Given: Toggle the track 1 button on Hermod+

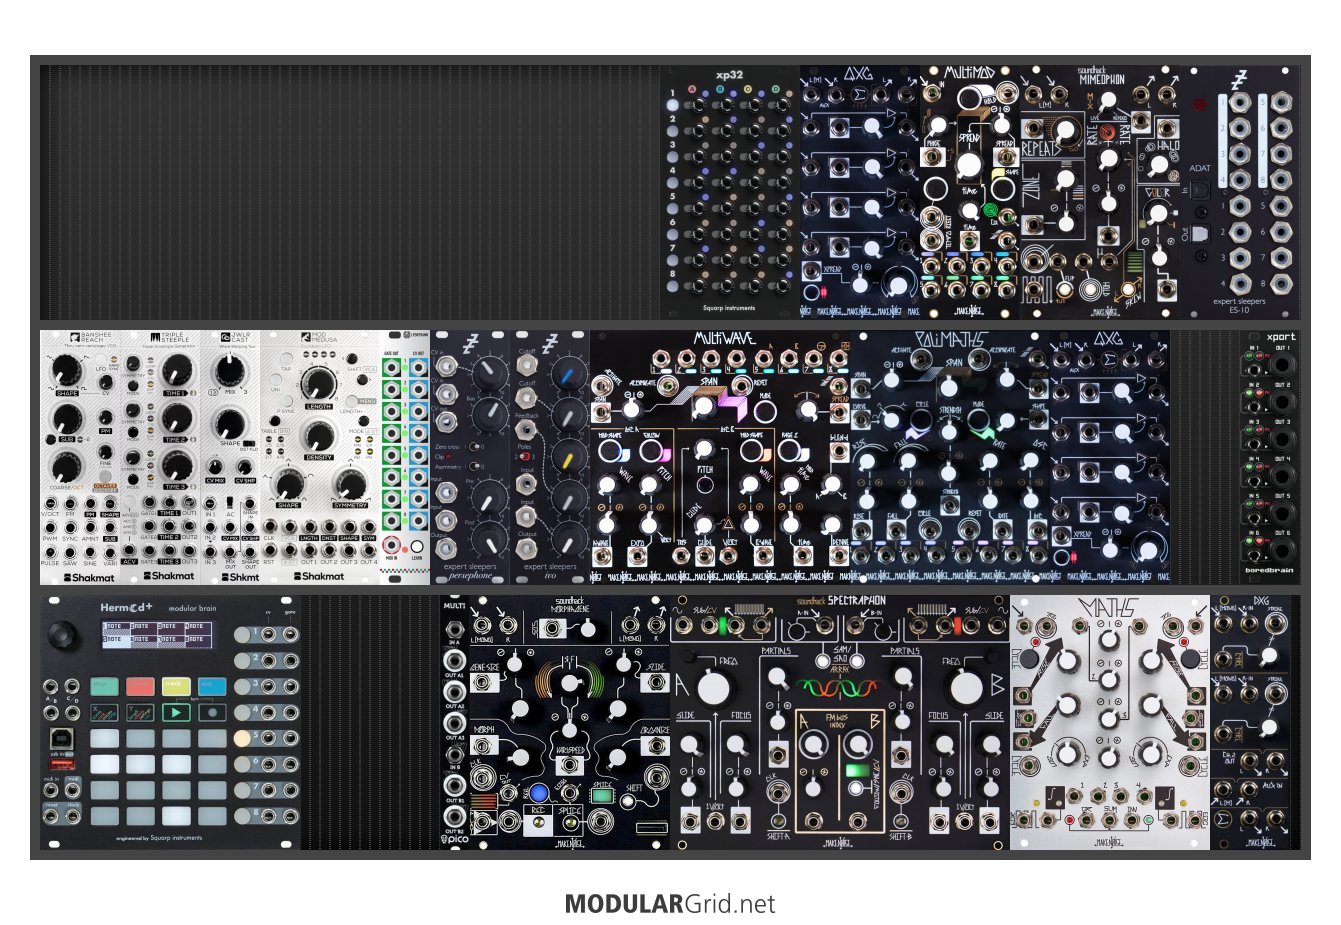Looking at the screenshot, I should tap(242, 634).
